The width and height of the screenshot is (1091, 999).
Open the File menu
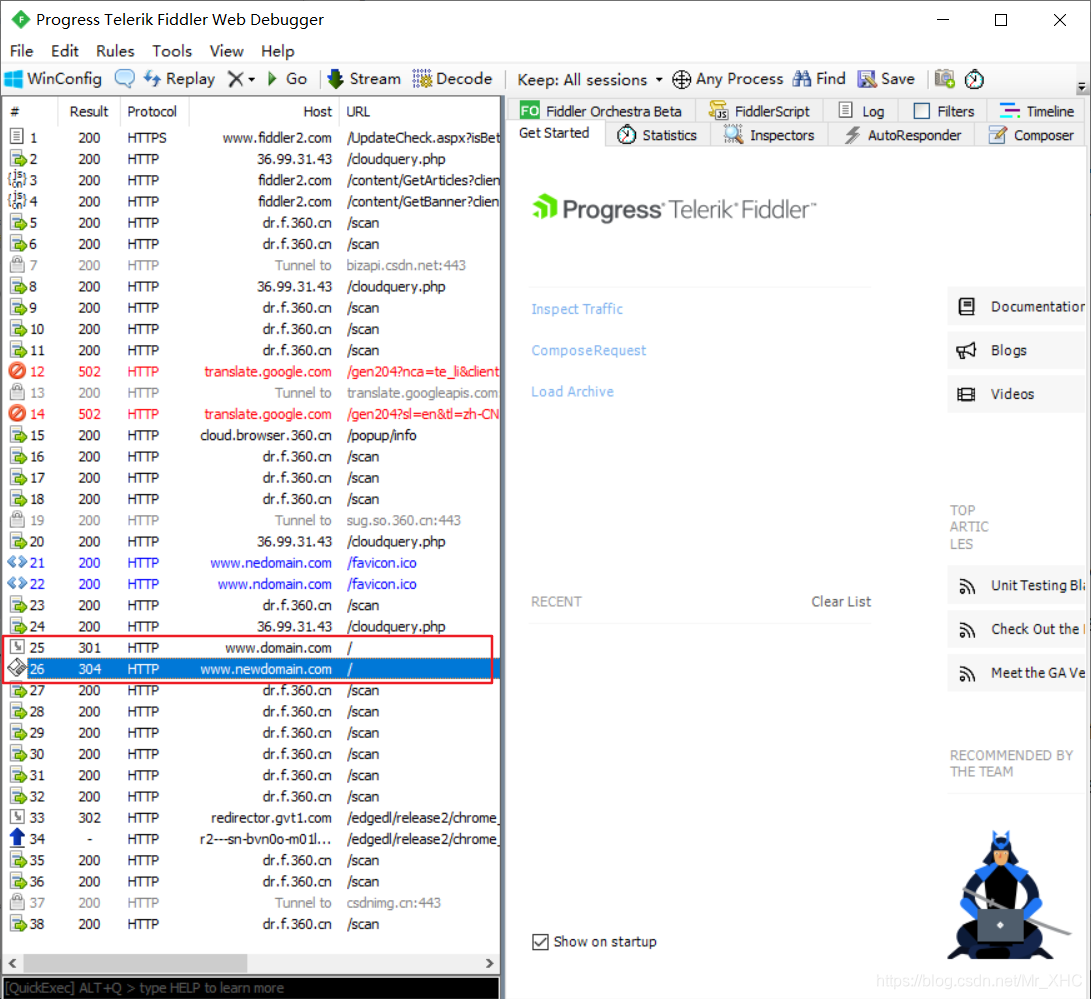pos(22,51)
